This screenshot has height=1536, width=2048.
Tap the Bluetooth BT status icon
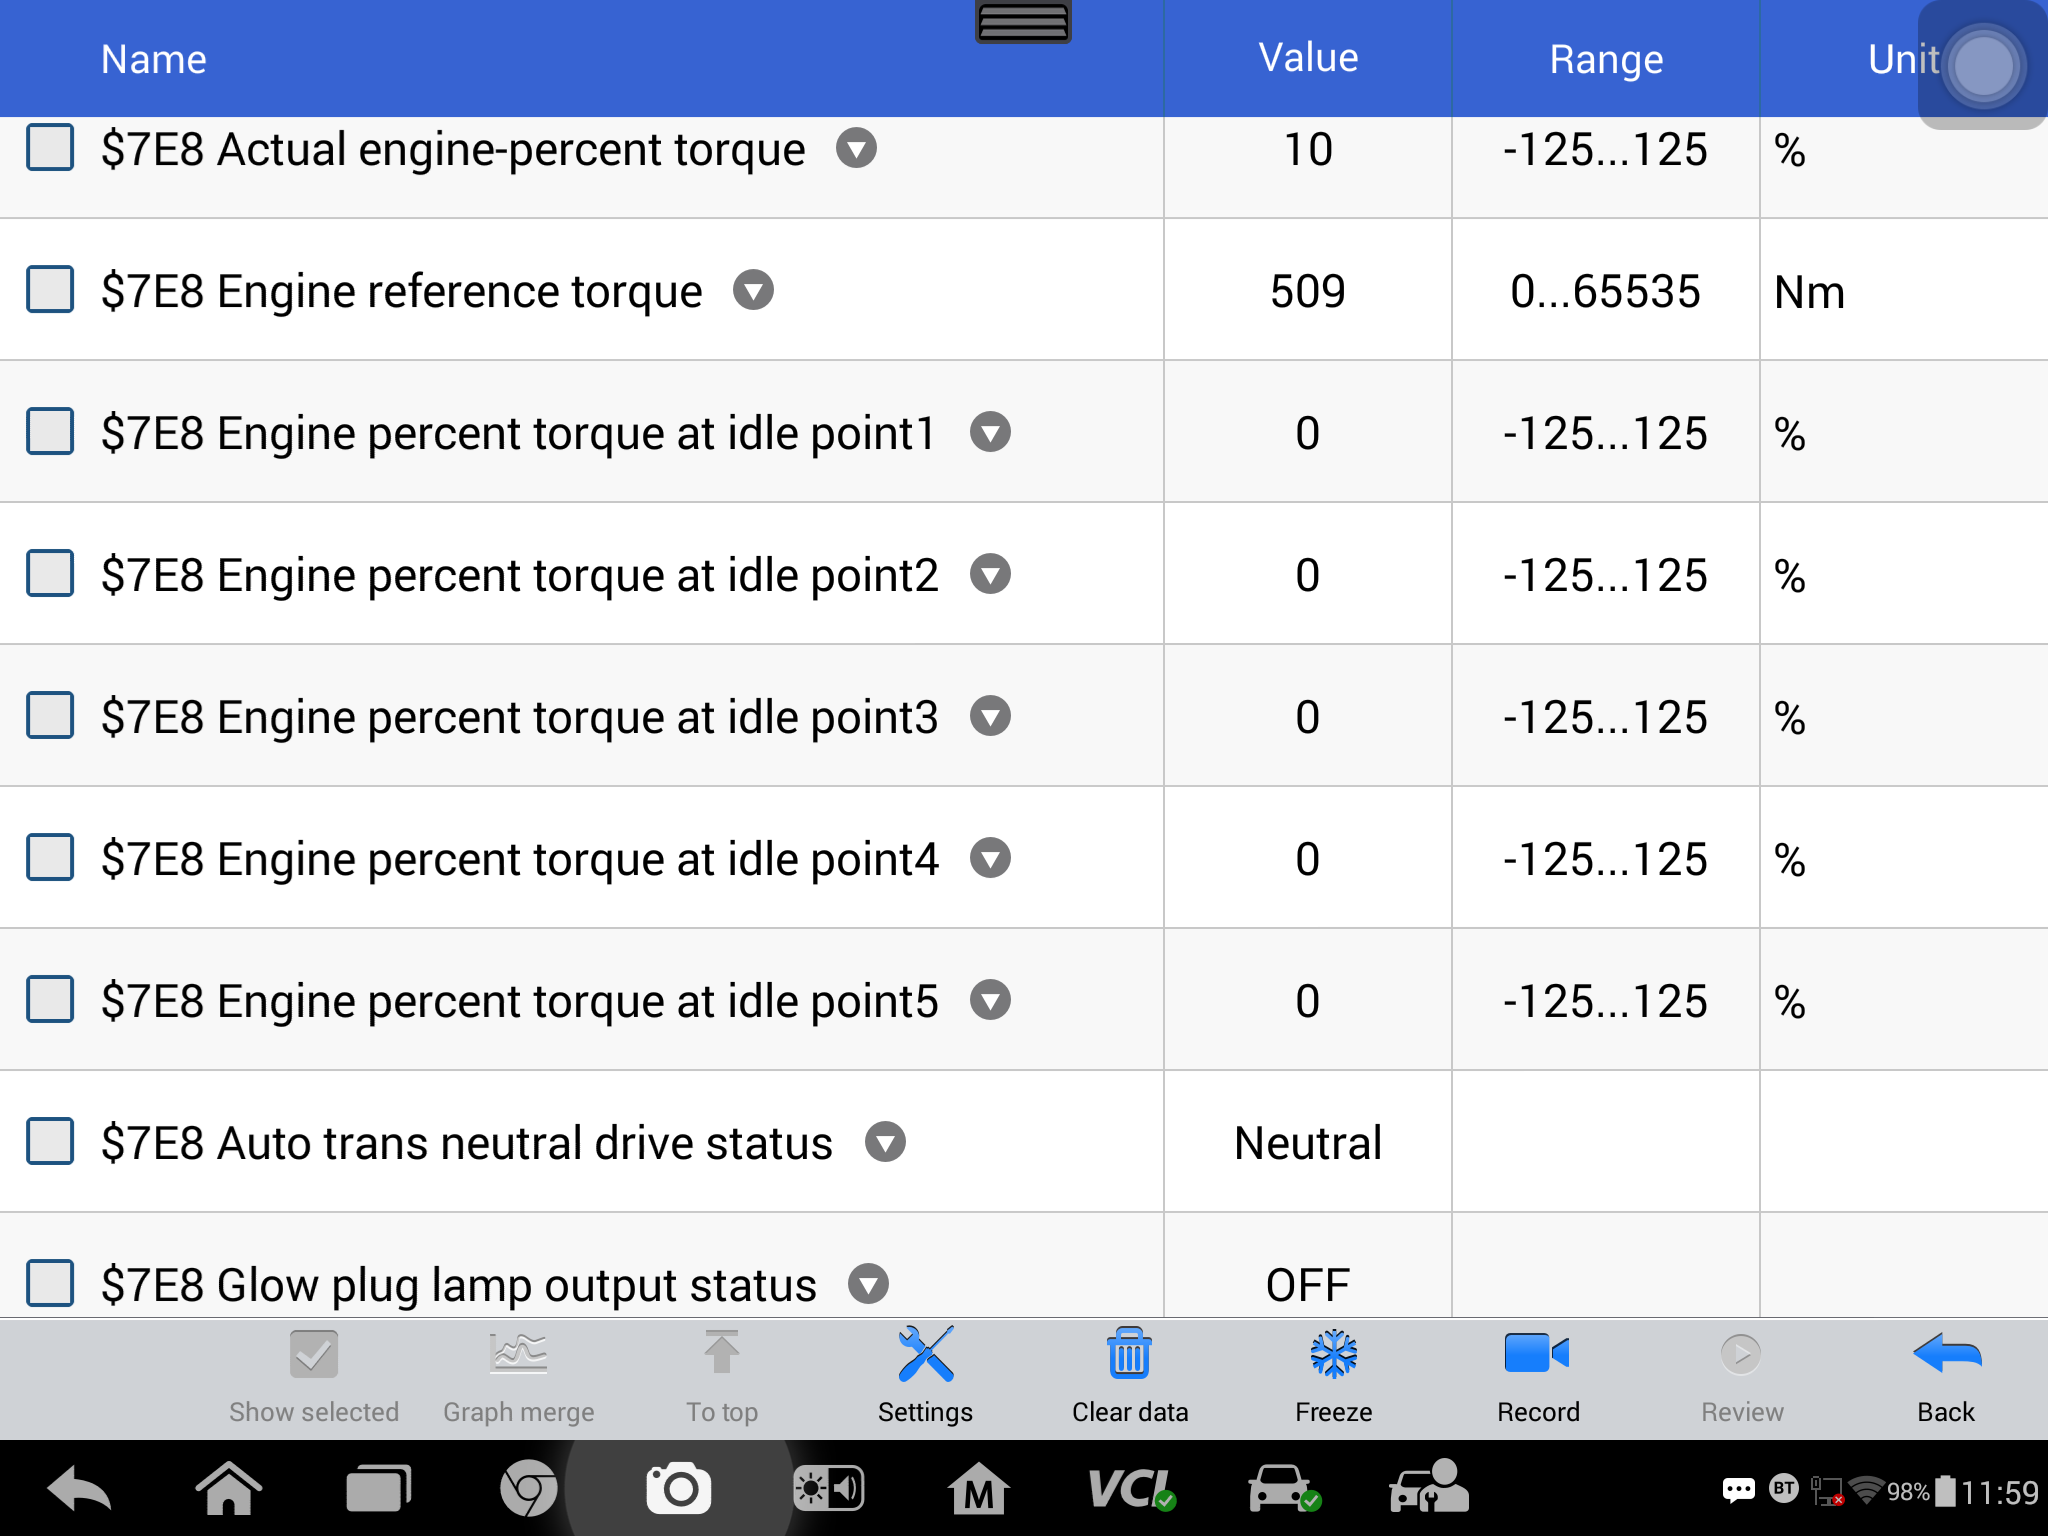(x=1784, y=1489)
